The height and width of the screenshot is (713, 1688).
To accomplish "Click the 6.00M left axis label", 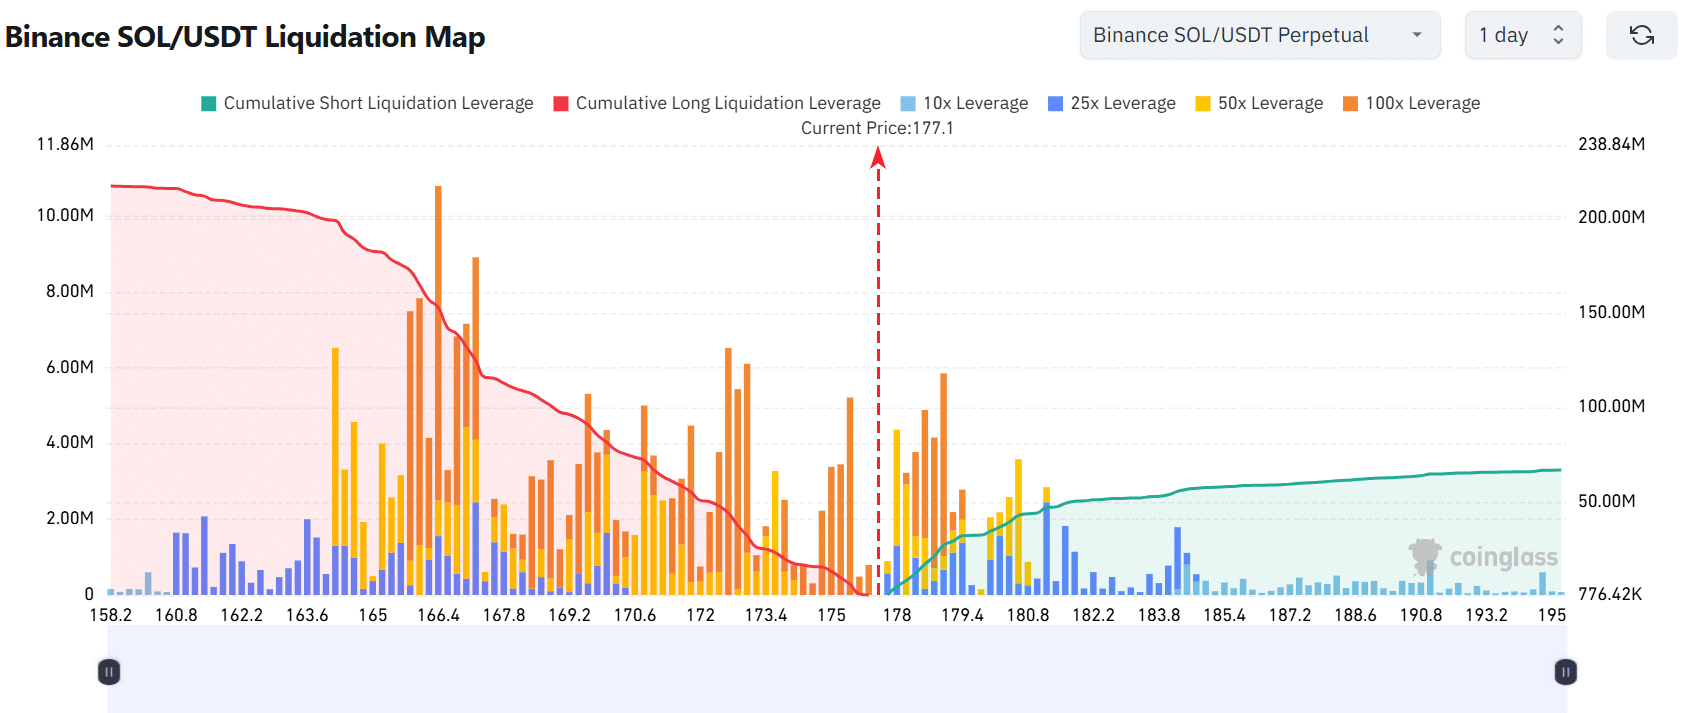I will point(70,367).
